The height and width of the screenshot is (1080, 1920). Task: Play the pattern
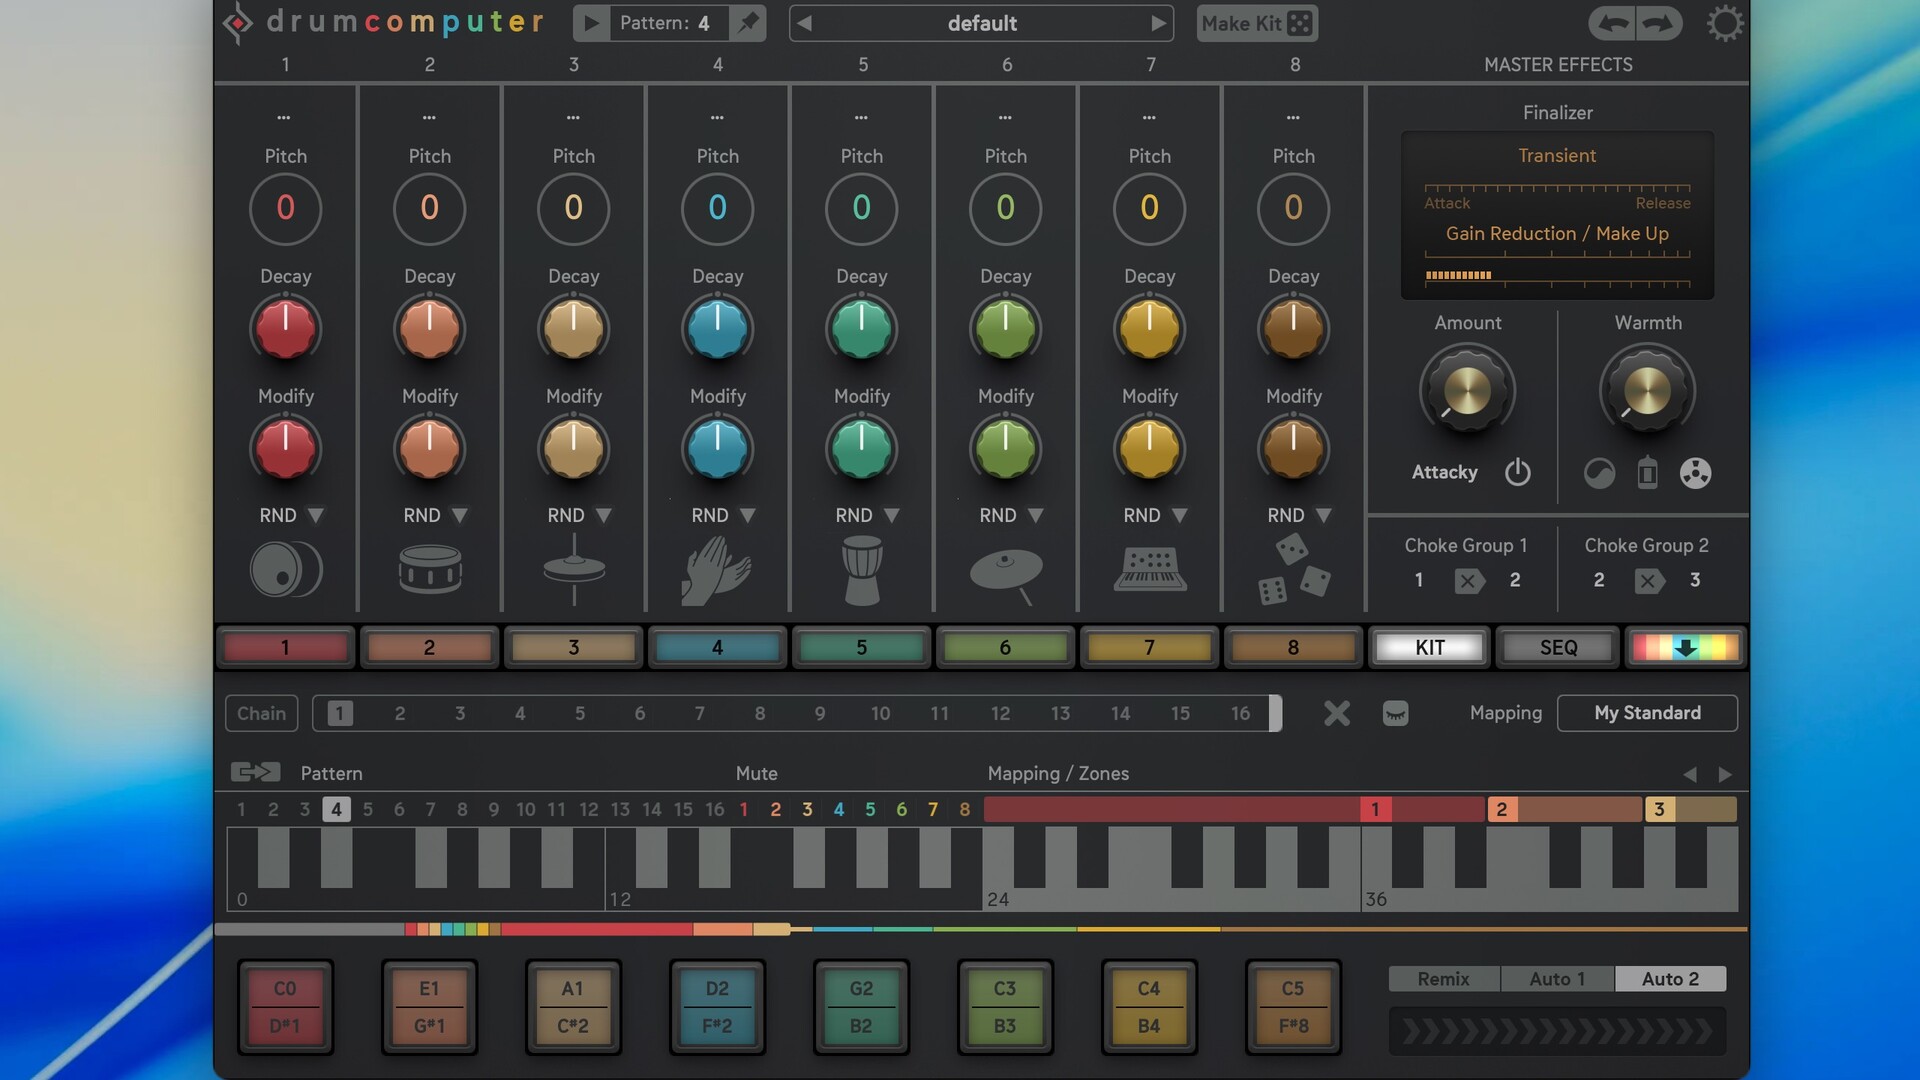pyautogui.click(x=592, y=23)
